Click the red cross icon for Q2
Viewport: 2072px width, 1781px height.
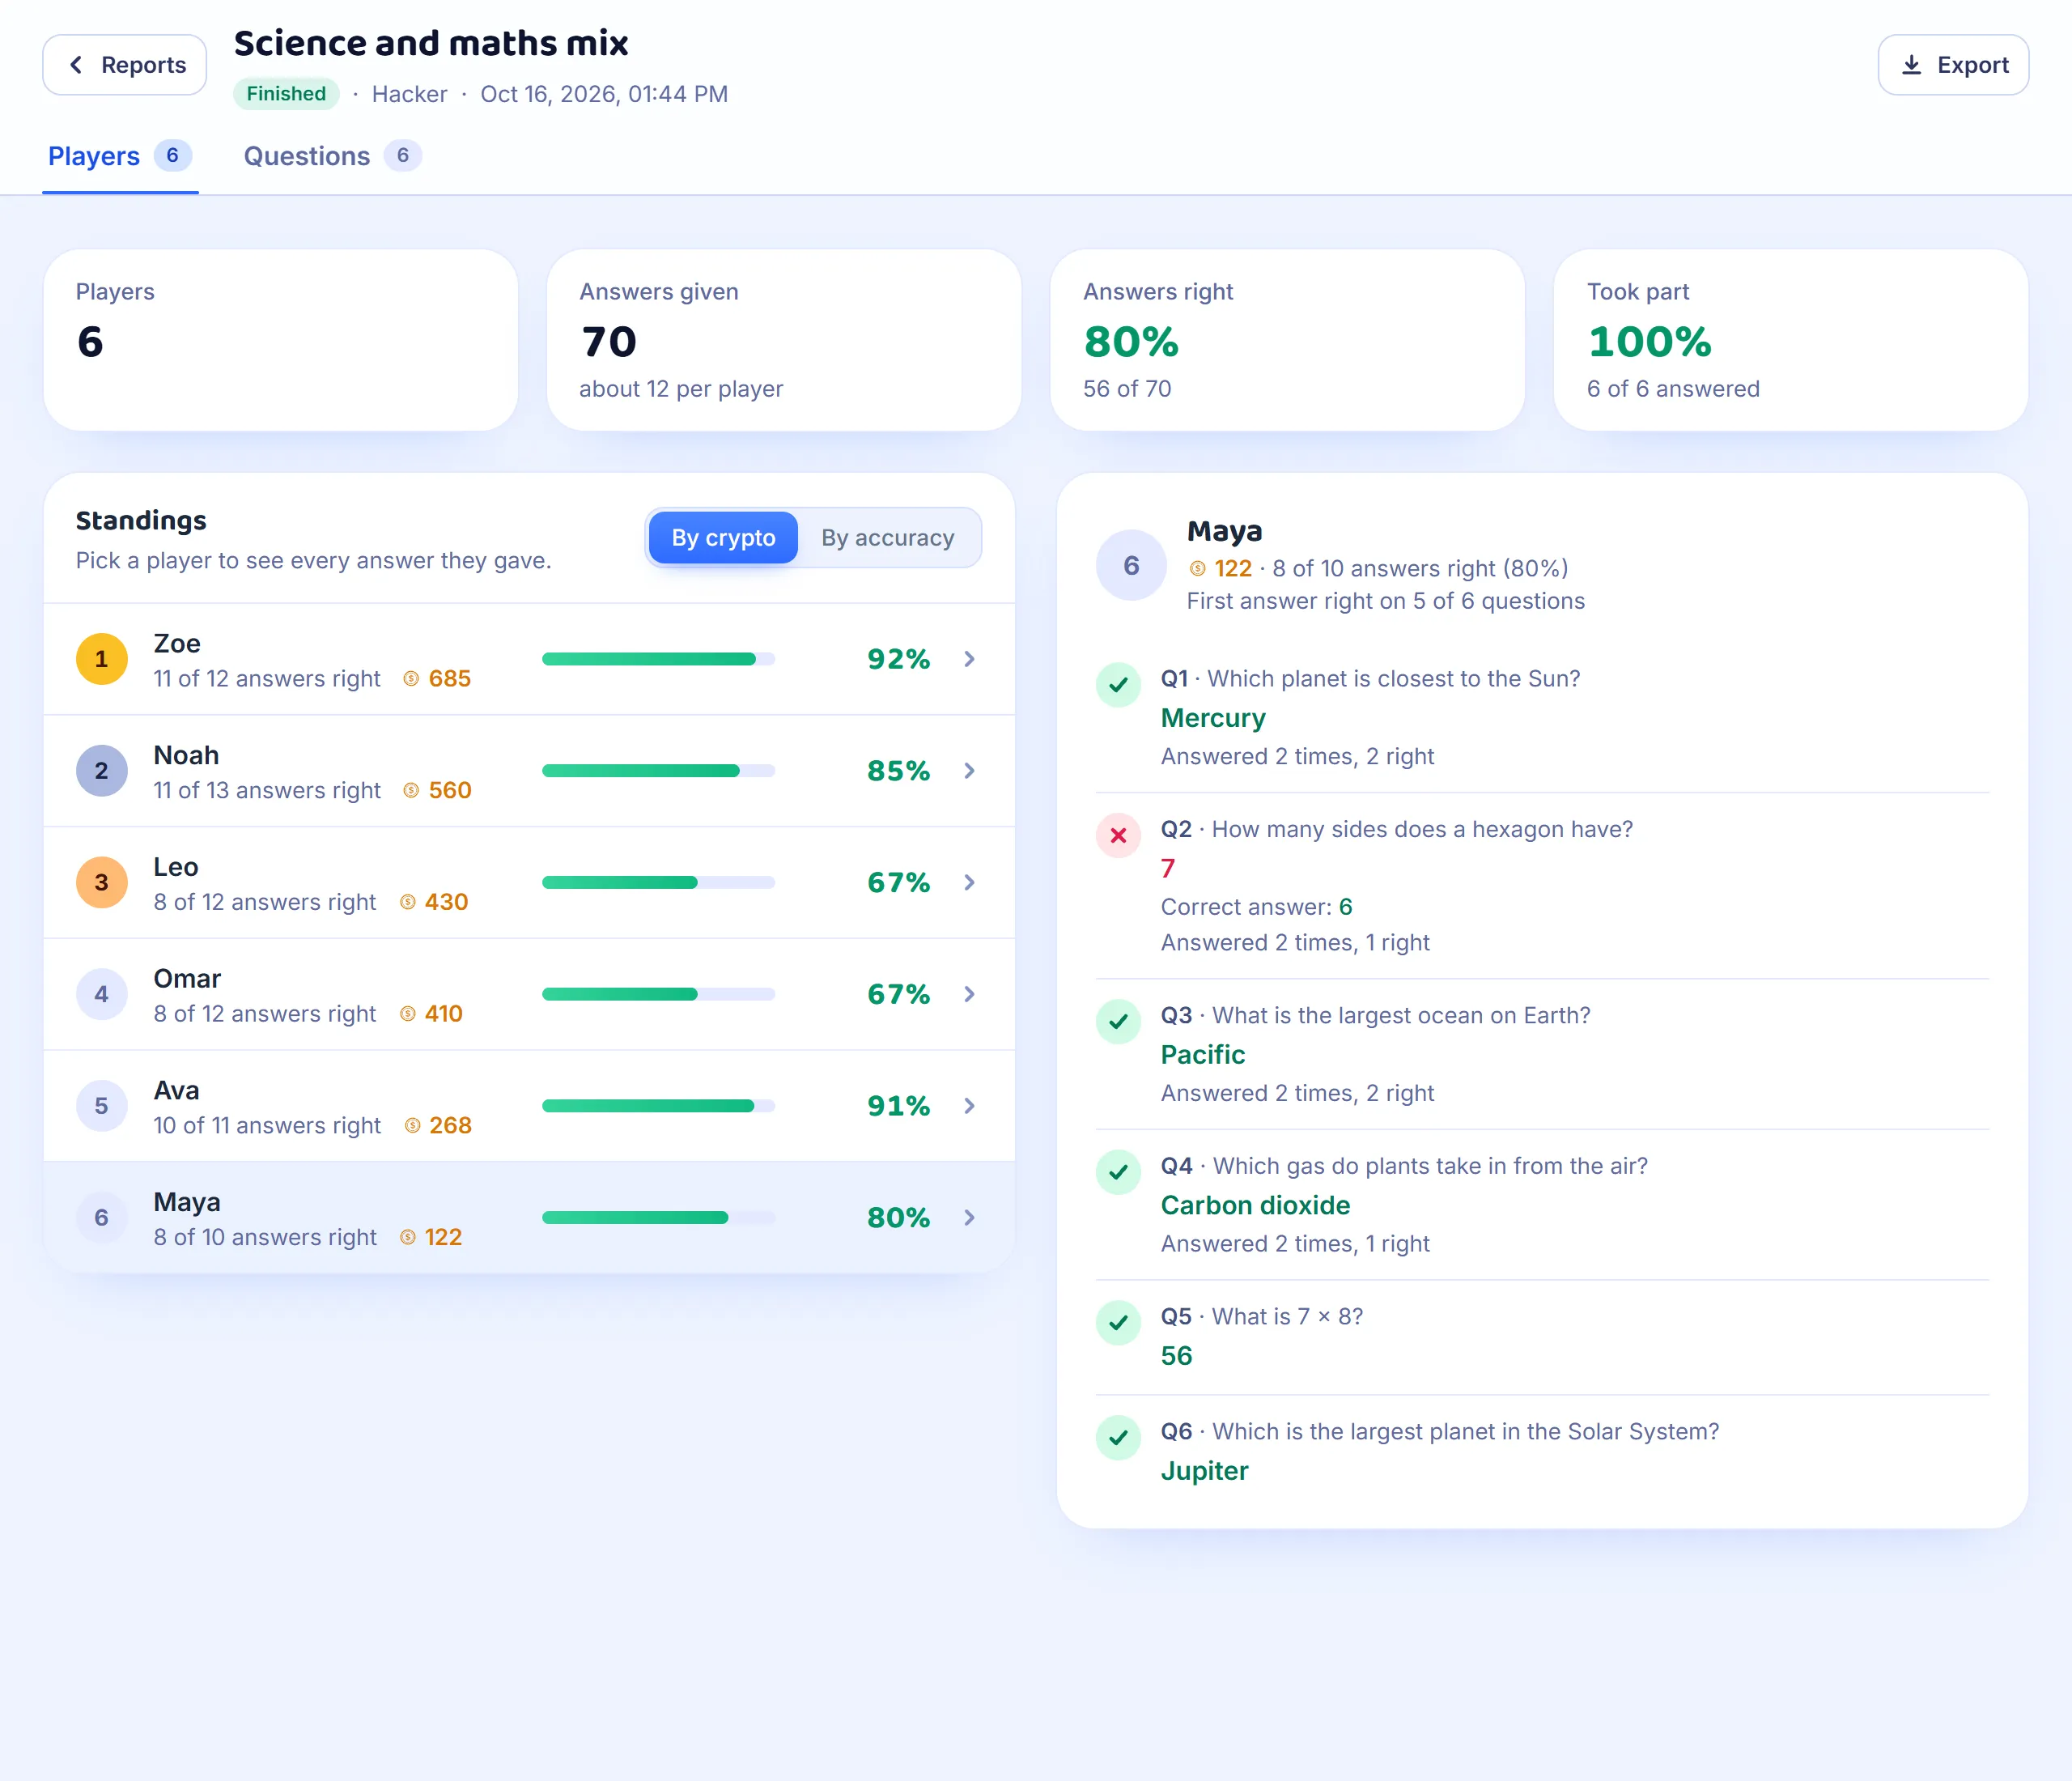click(1119, 836)
